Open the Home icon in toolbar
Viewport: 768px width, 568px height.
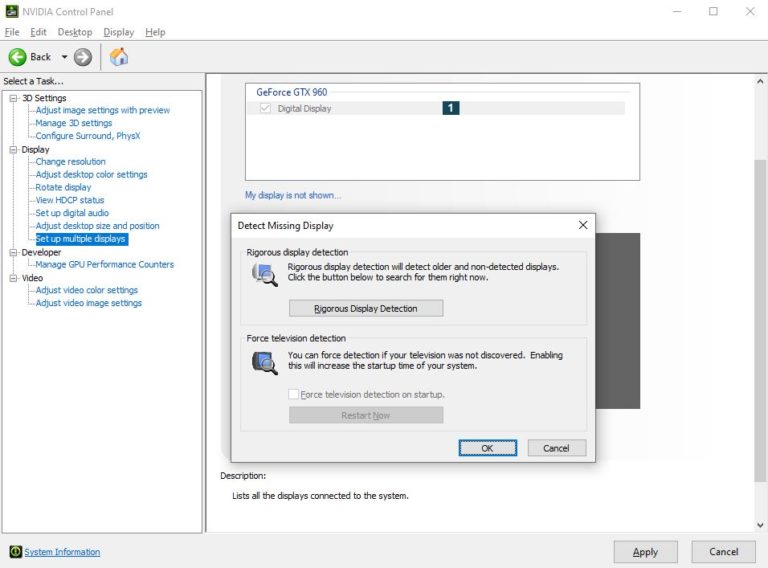click(x=119, y=57)
